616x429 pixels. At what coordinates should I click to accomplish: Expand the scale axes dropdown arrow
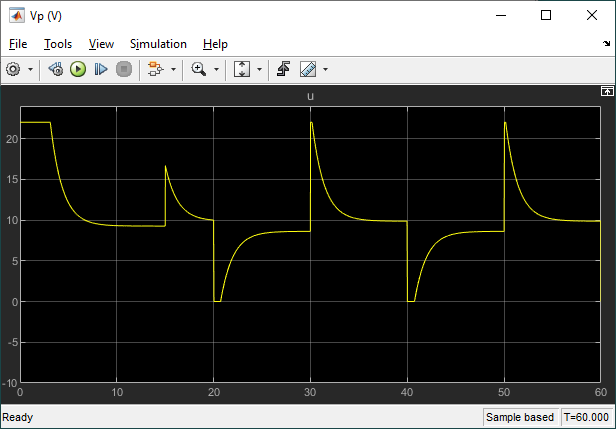[x=259, y=69]
